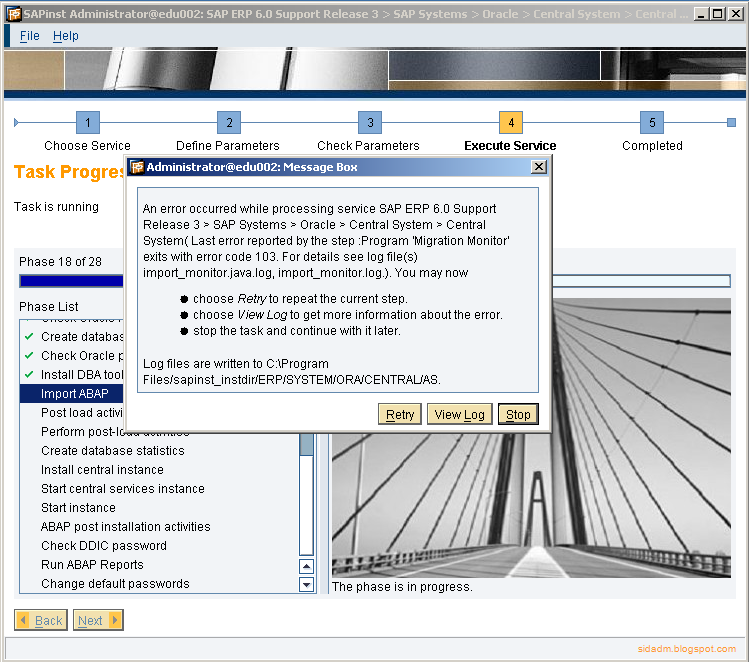Select the Check DDIC password phase
Screen dimensions: 749x662
coord(104,545)
